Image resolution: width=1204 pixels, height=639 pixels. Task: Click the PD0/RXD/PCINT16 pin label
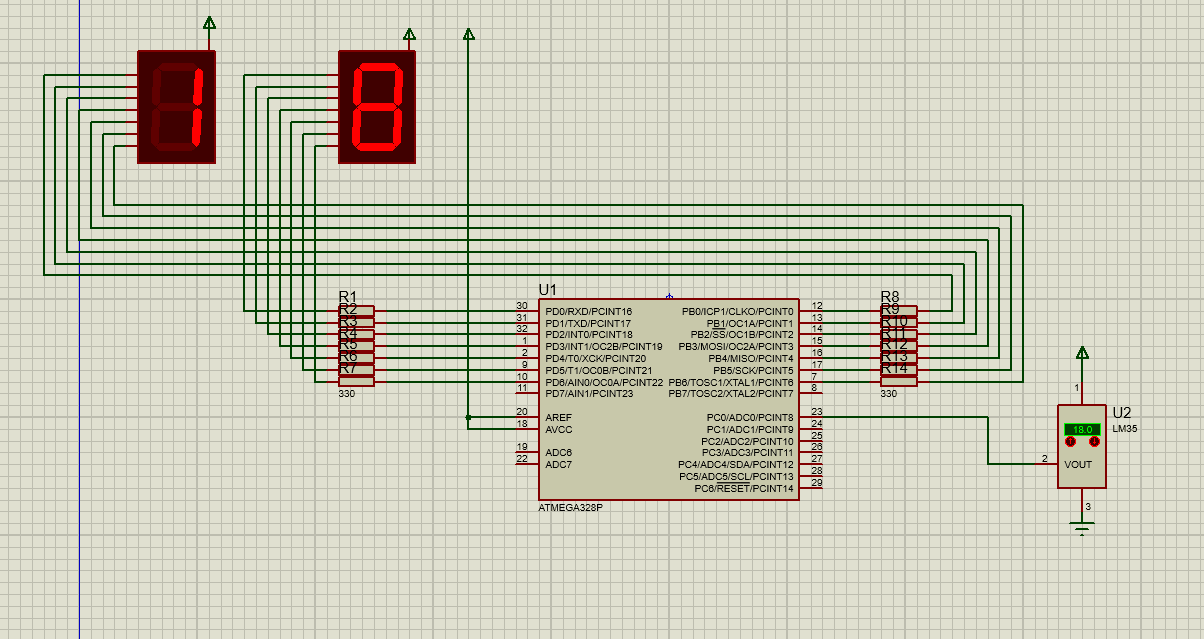point(588,311)
